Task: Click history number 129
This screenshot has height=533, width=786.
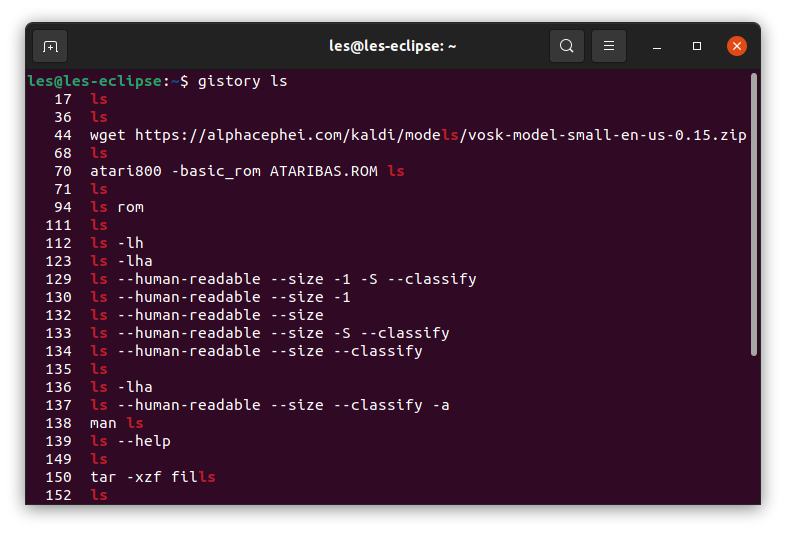Action: click(59, 279)
